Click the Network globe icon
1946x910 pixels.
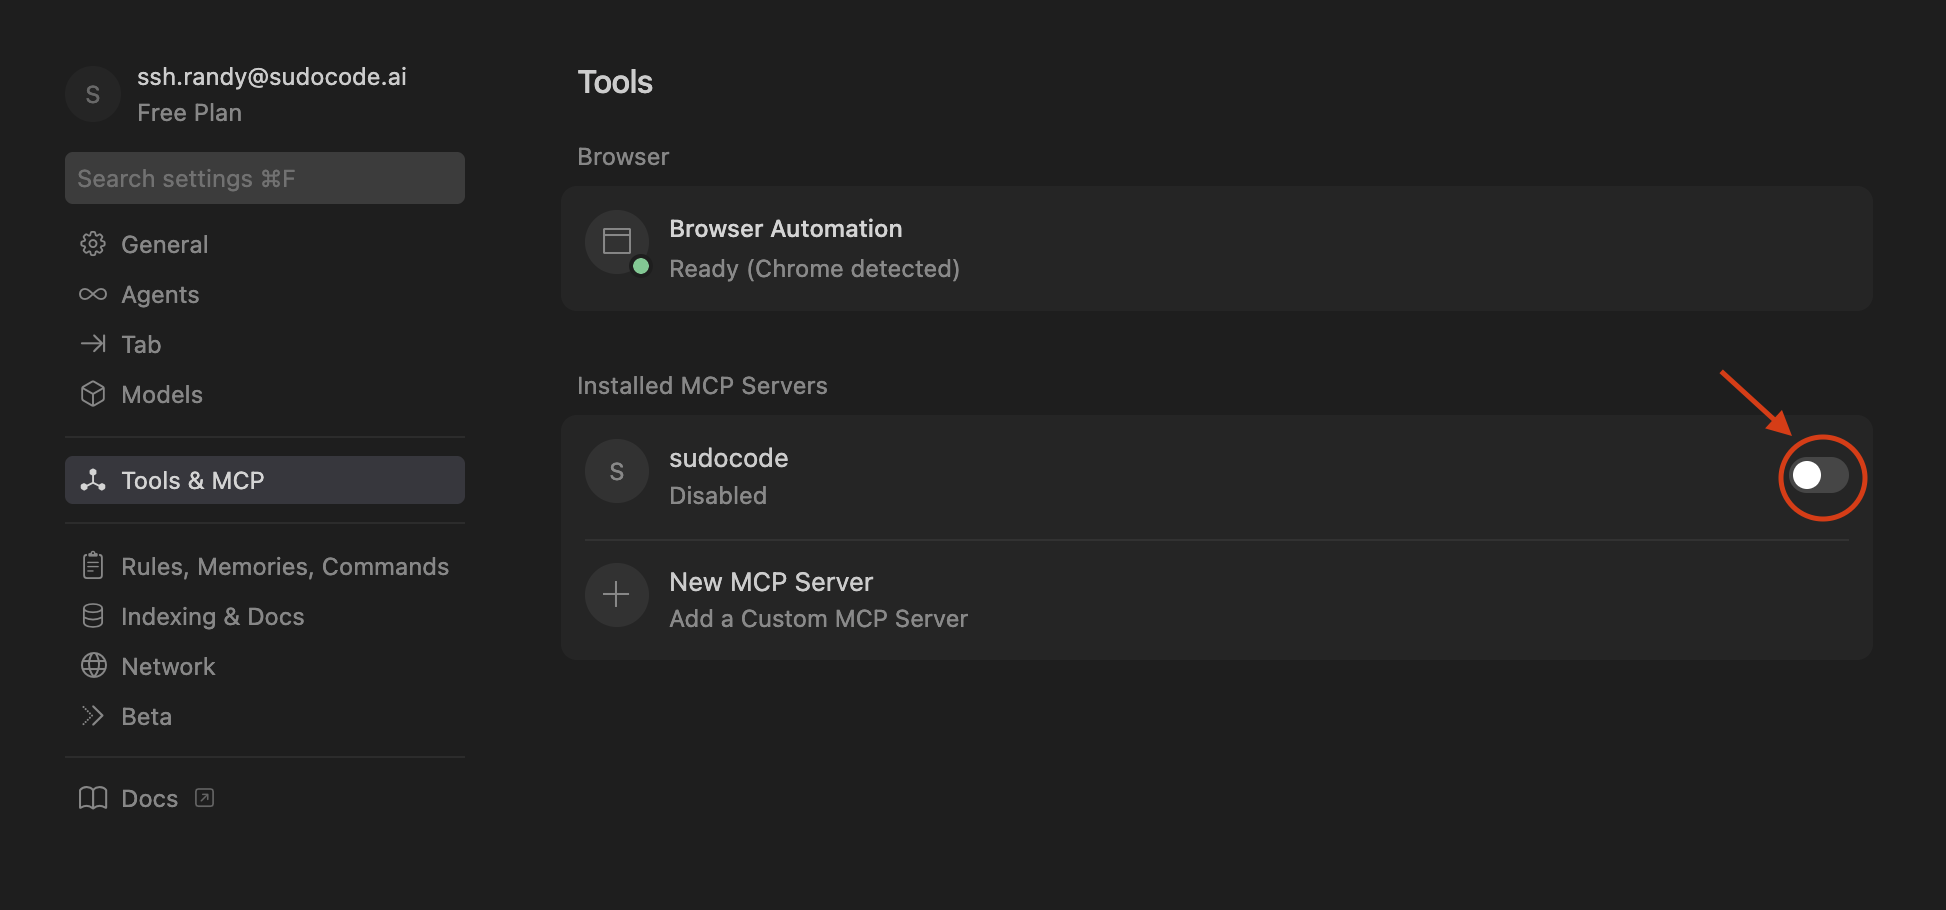(92, 666)
